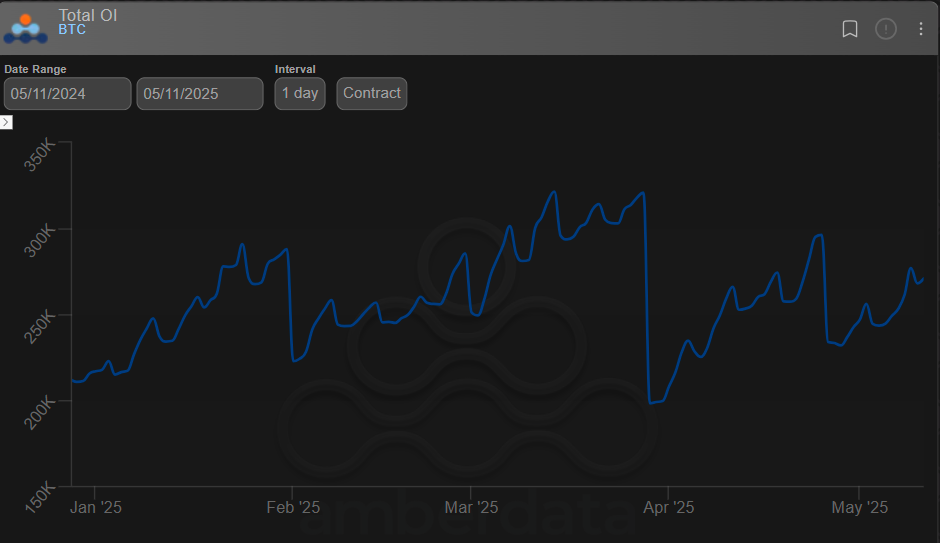This screenshot has height=543, width=940.
Task: Click the 200K y-axis label
Action: (40, 413)
